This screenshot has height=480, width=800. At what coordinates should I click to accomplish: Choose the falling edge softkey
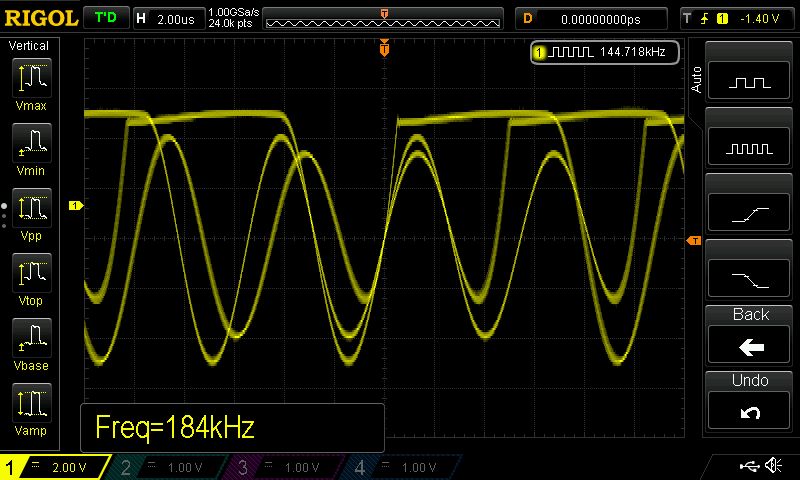[x=750, y=277]
